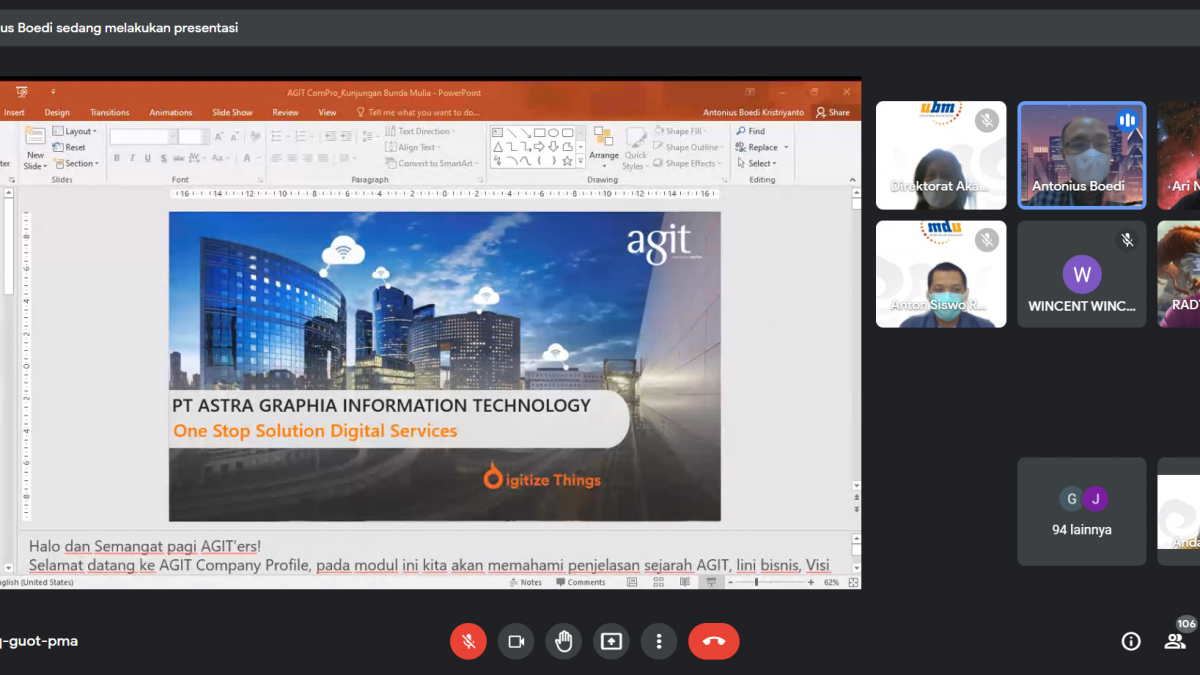Insert a New Slide
Screen dimensions: 1200x675
pos(36,148)
